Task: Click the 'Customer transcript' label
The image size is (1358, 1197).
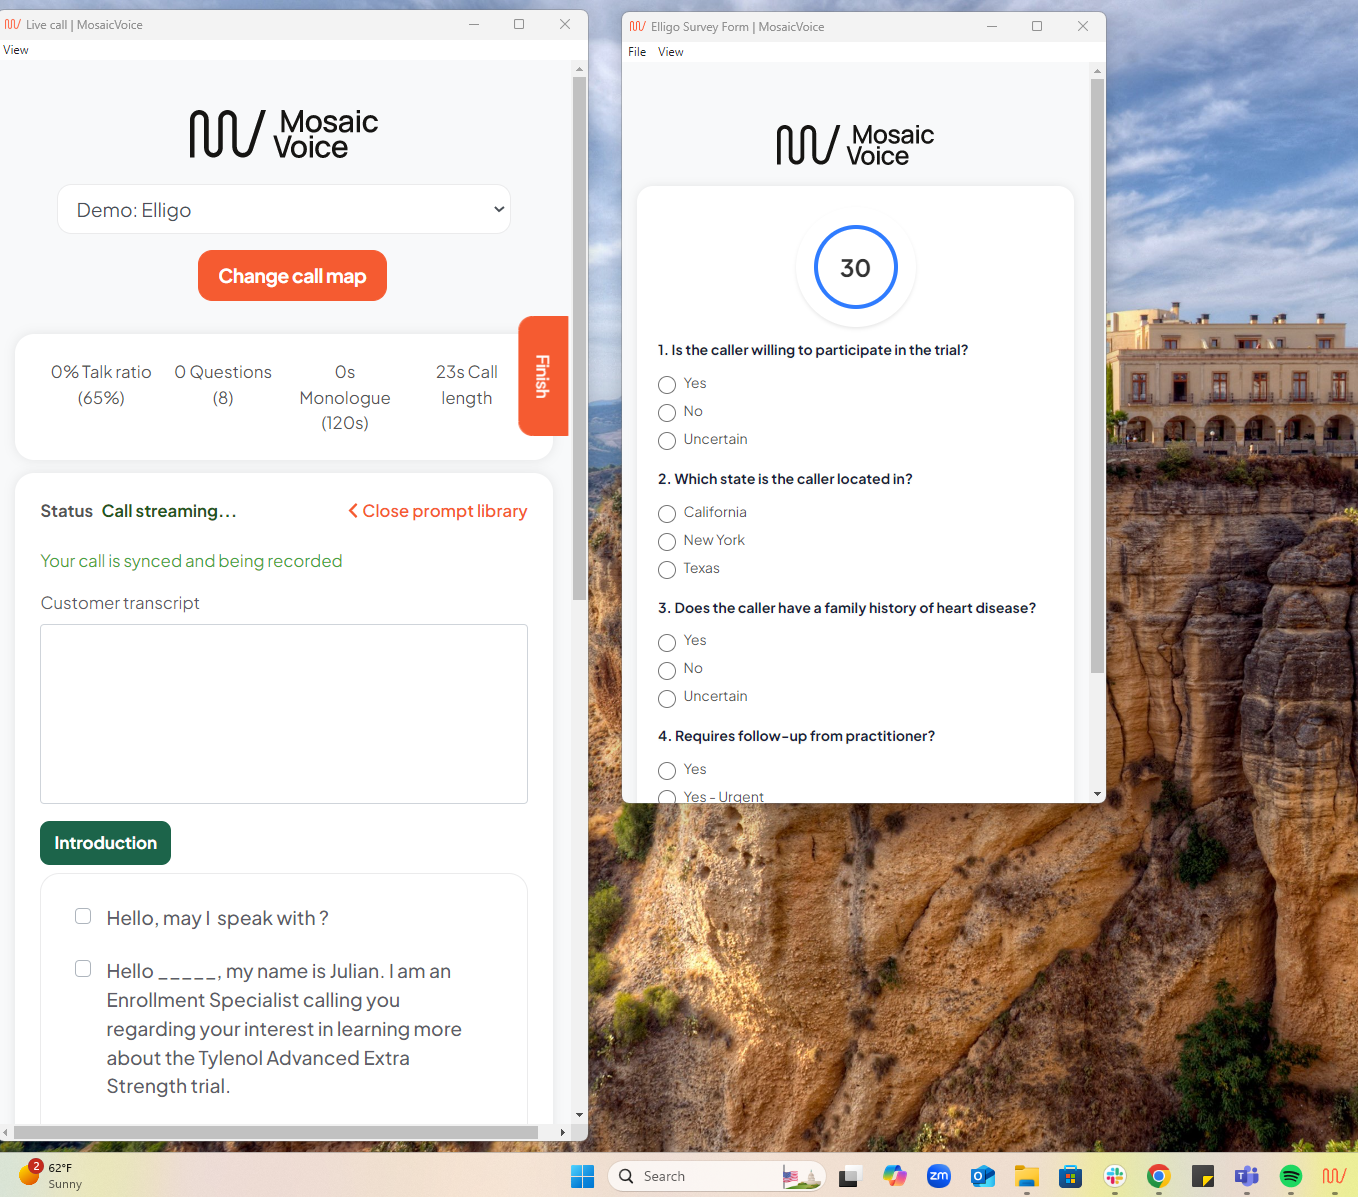Action: [x=120, y=603]
